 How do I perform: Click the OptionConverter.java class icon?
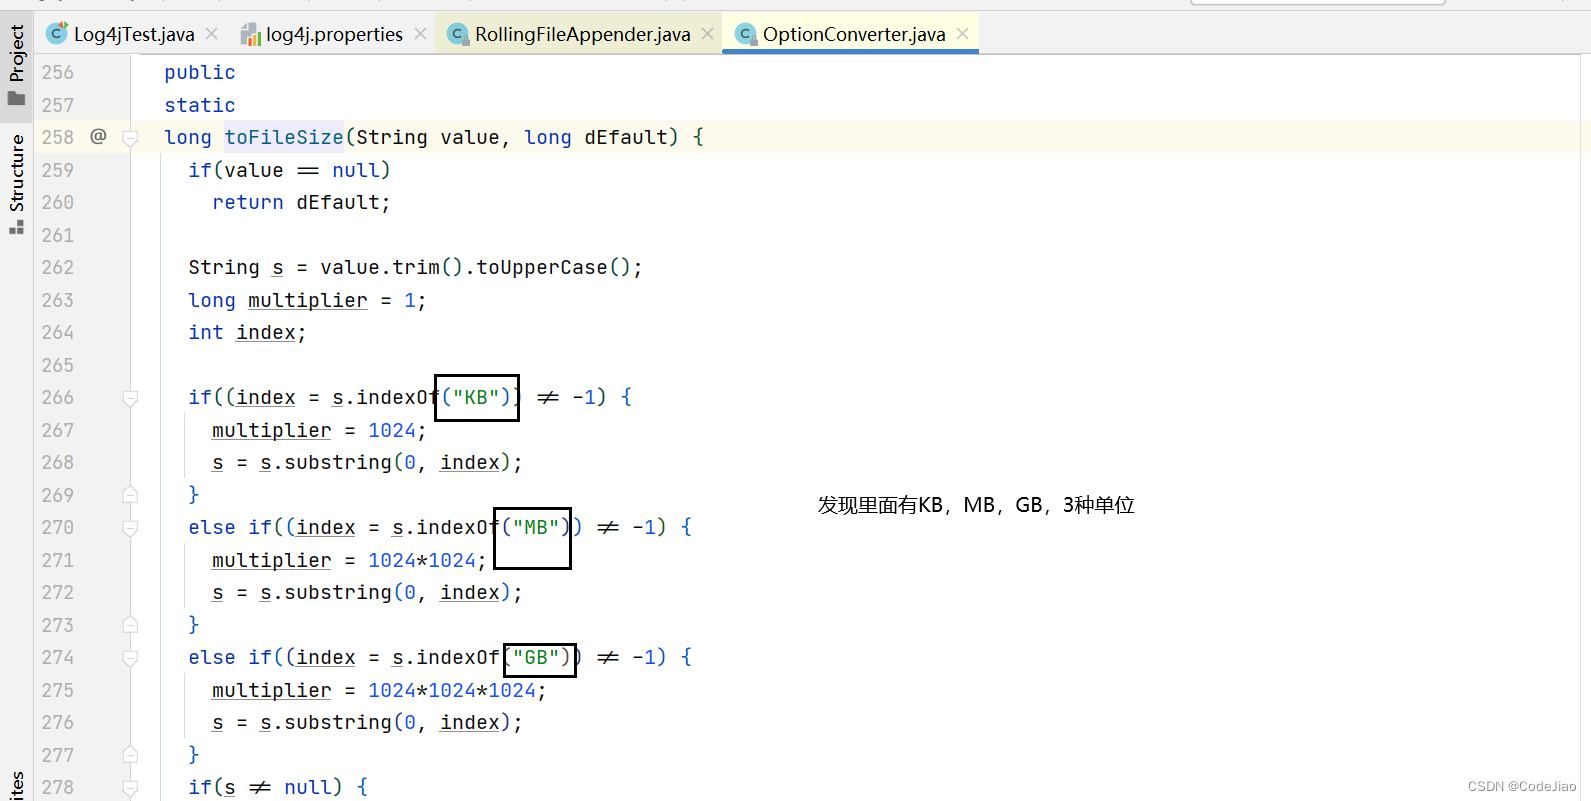(x=746, y=35)
